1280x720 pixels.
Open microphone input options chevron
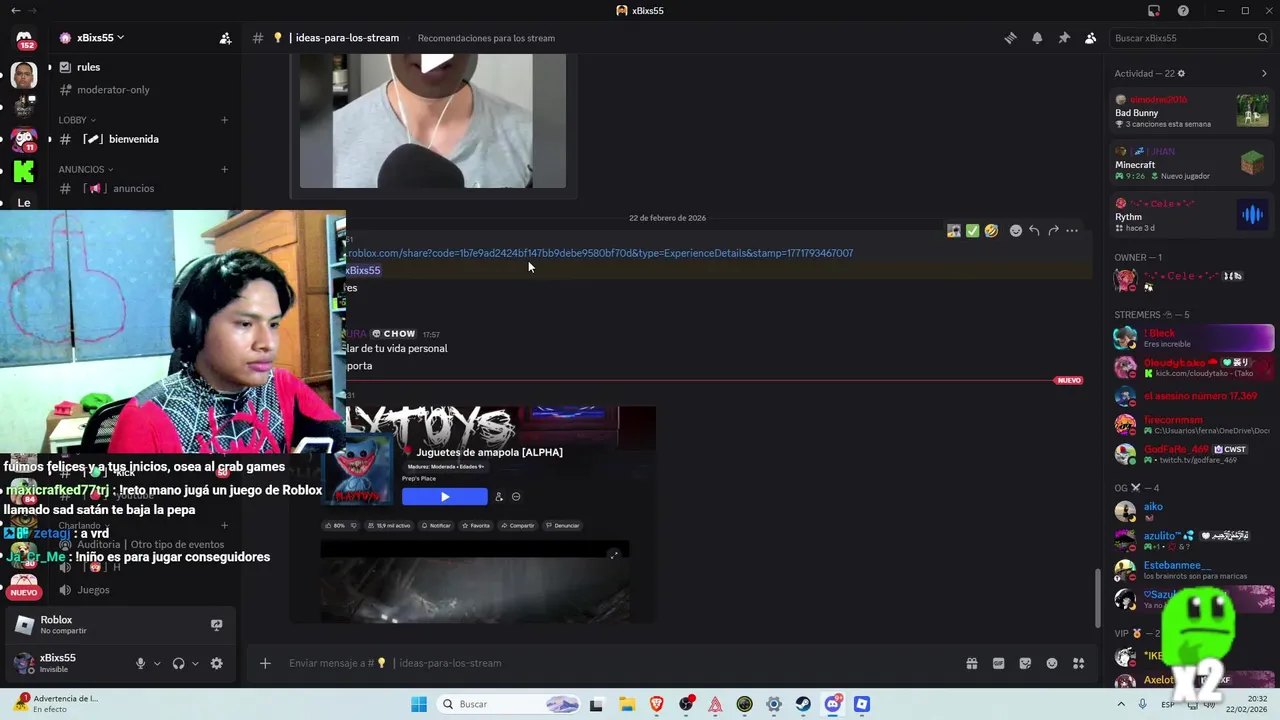(x=157, y=664)
